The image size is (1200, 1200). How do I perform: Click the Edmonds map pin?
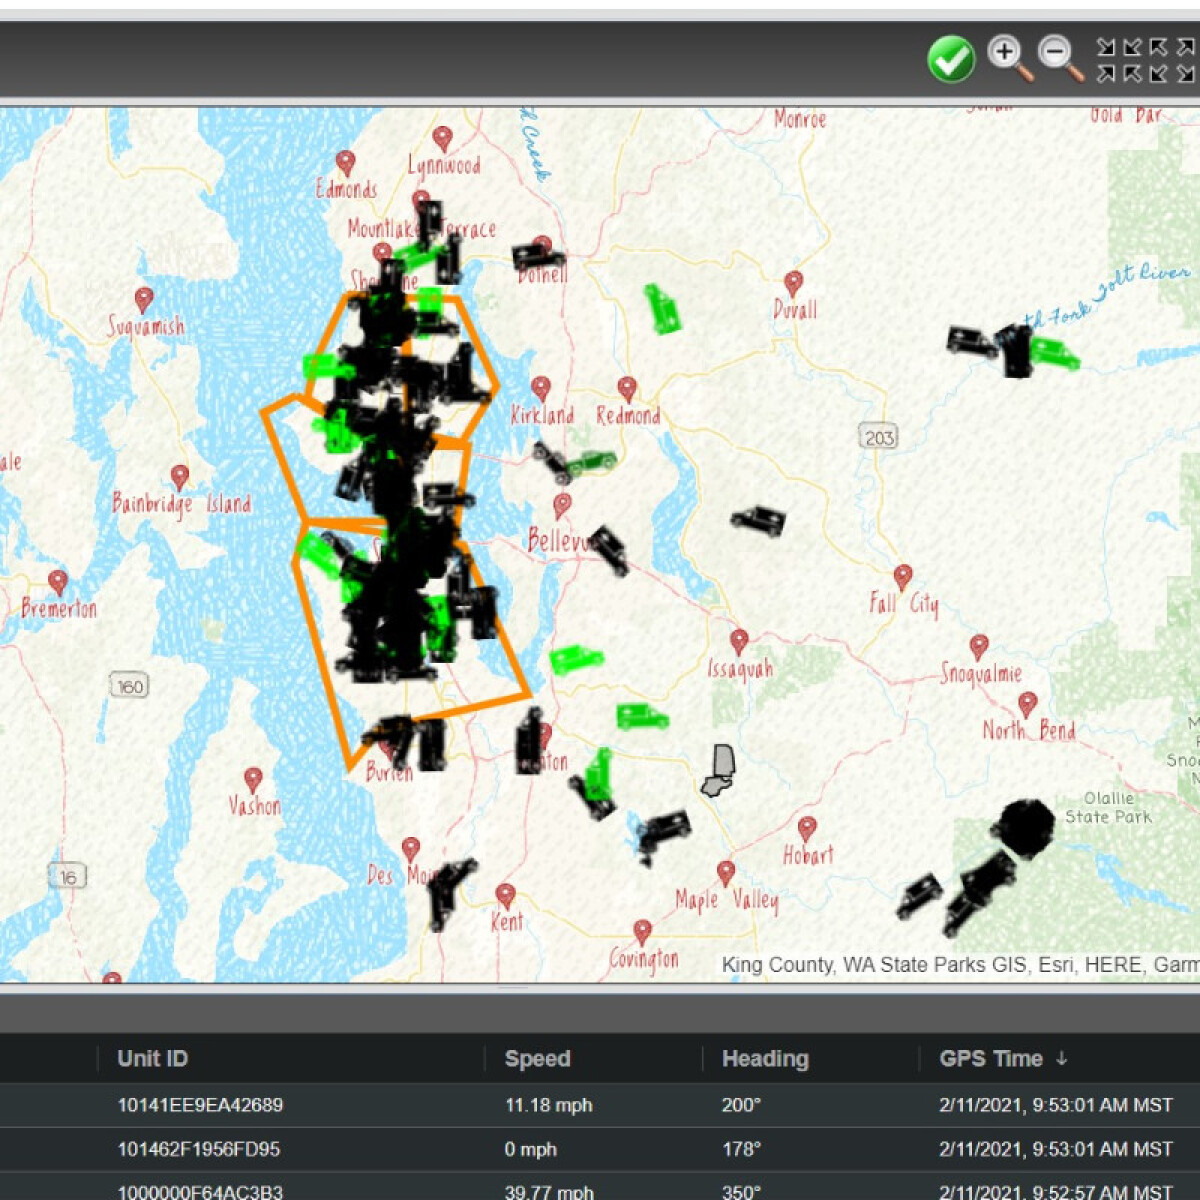point(345,162)
